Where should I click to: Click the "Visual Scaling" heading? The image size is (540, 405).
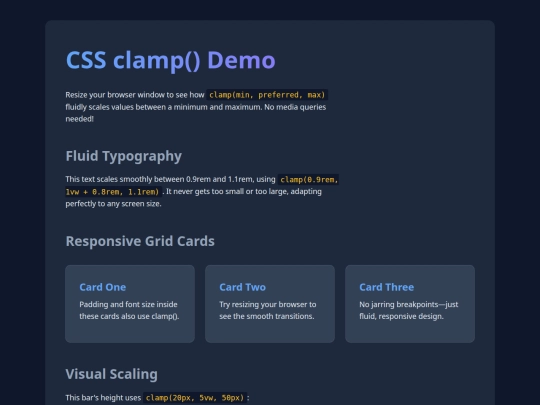(x=112, y=374)
